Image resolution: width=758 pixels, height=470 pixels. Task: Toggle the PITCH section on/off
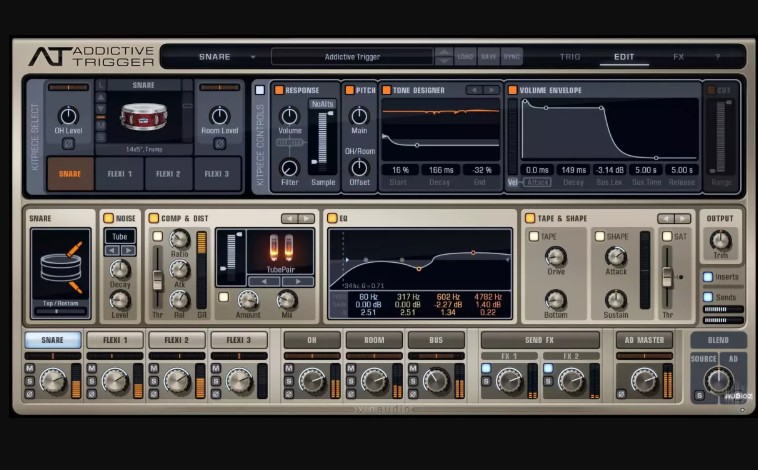(x=350, y=90)
